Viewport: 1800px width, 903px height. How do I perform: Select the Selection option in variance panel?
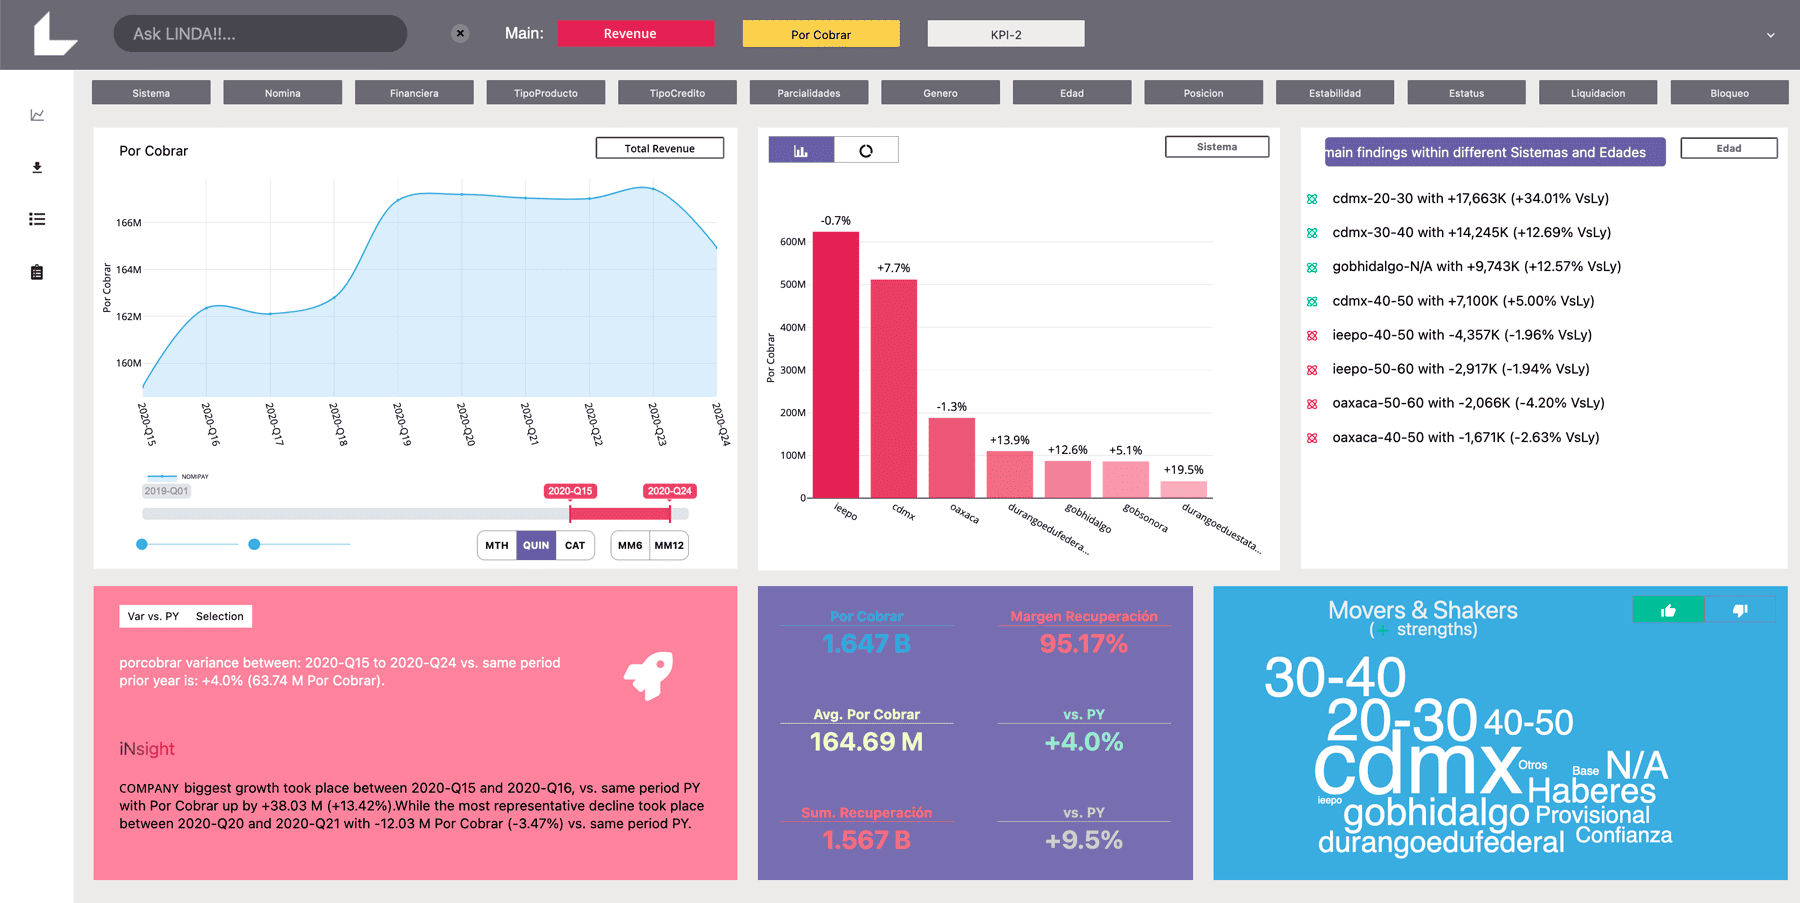point(219,616)
